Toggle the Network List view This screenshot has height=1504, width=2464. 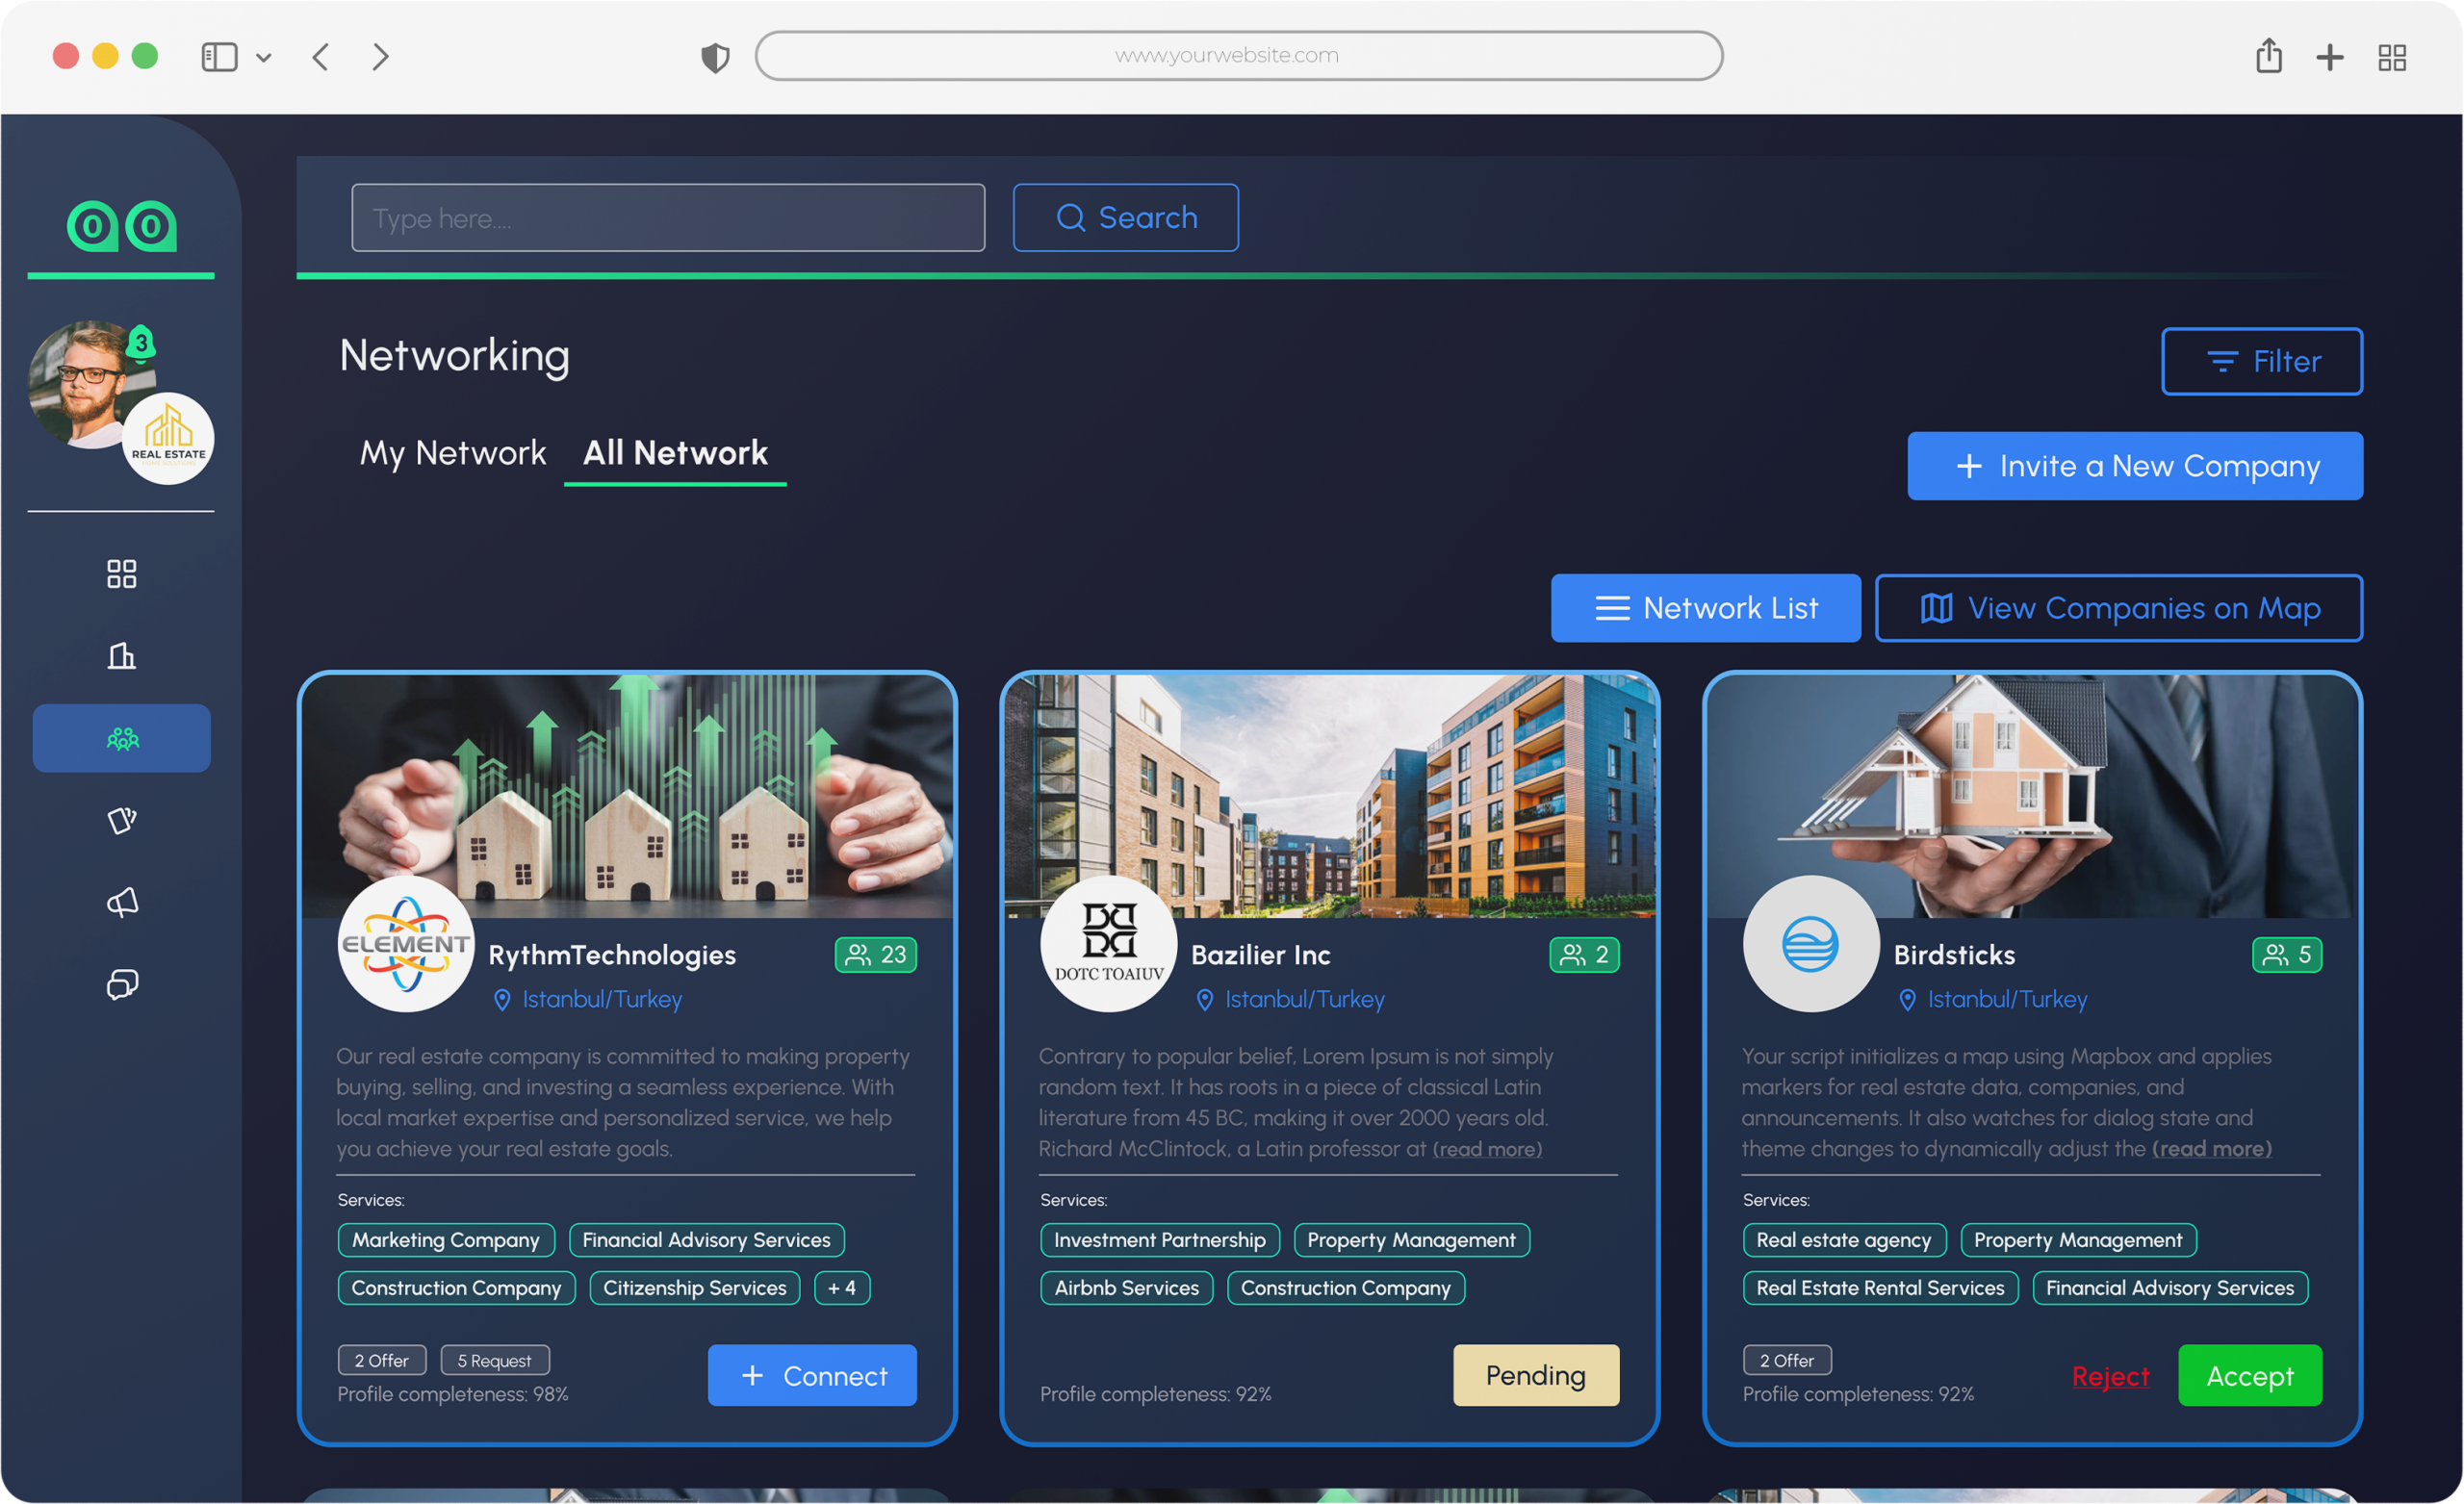[x=1705, y=608]
